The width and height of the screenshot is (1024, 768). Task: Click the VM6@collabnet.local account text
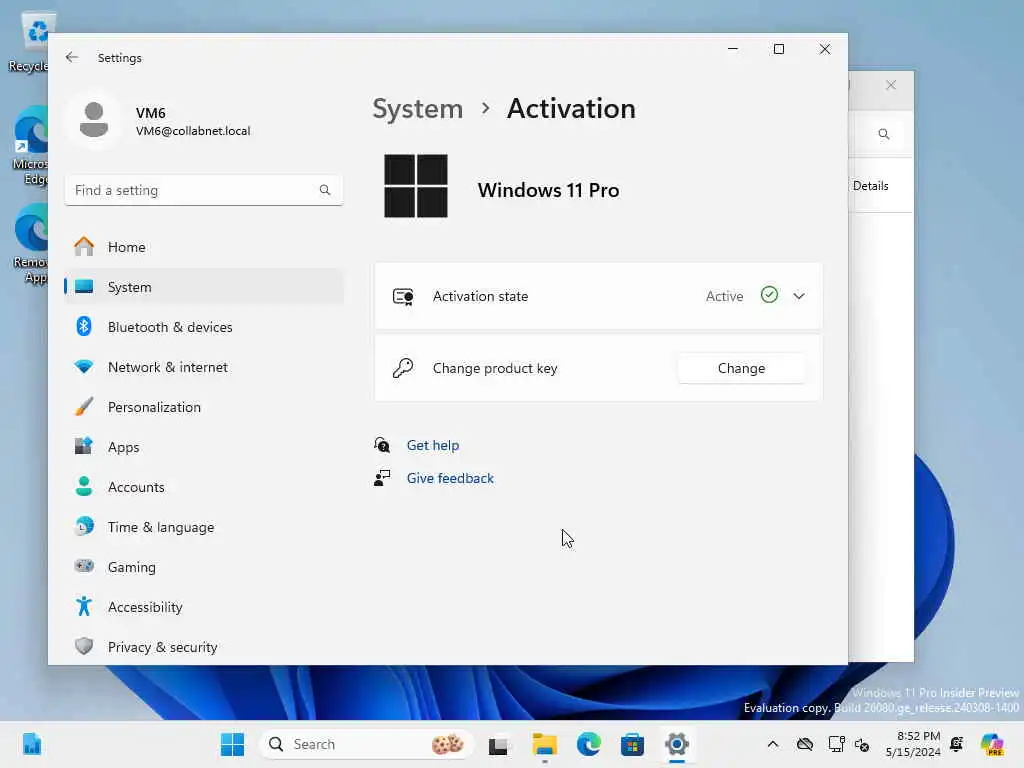(193, 131)
